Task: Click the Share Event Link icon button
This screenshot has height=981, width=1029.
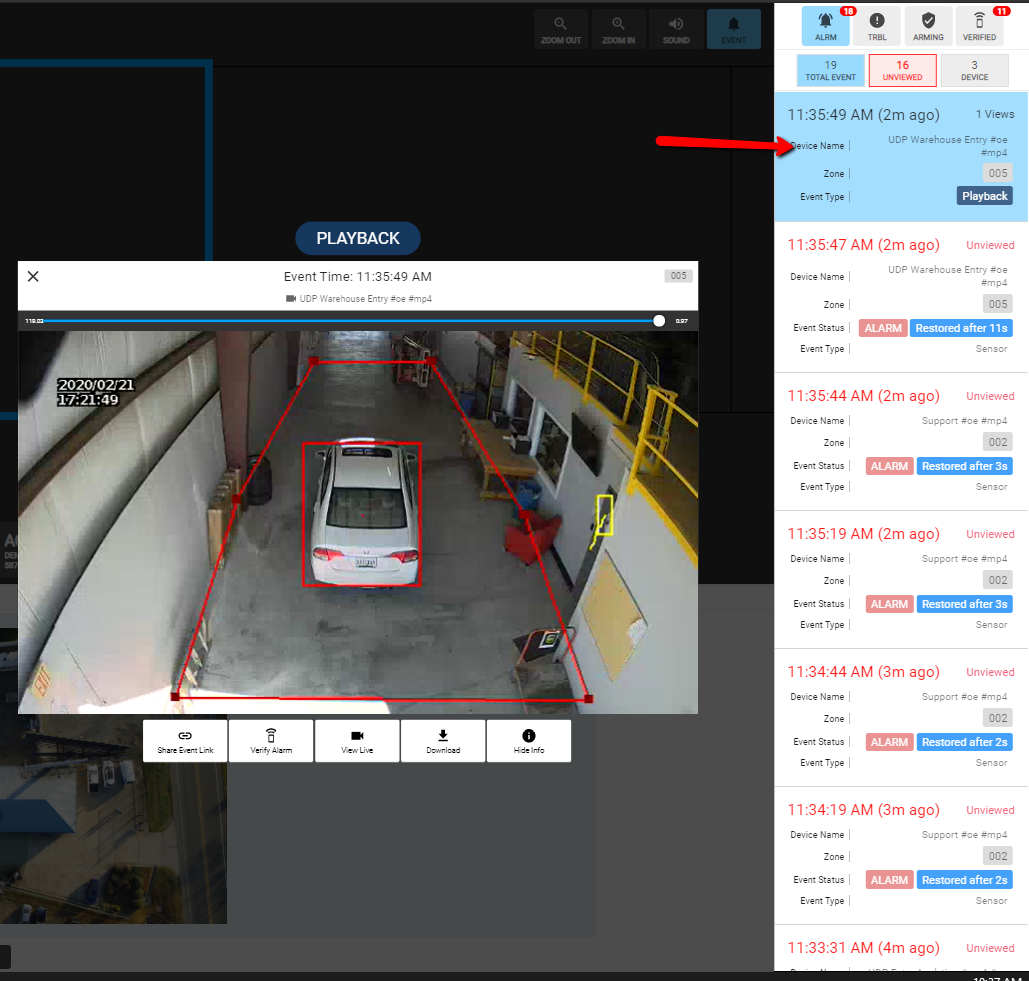Action: (x=185, y=741)
